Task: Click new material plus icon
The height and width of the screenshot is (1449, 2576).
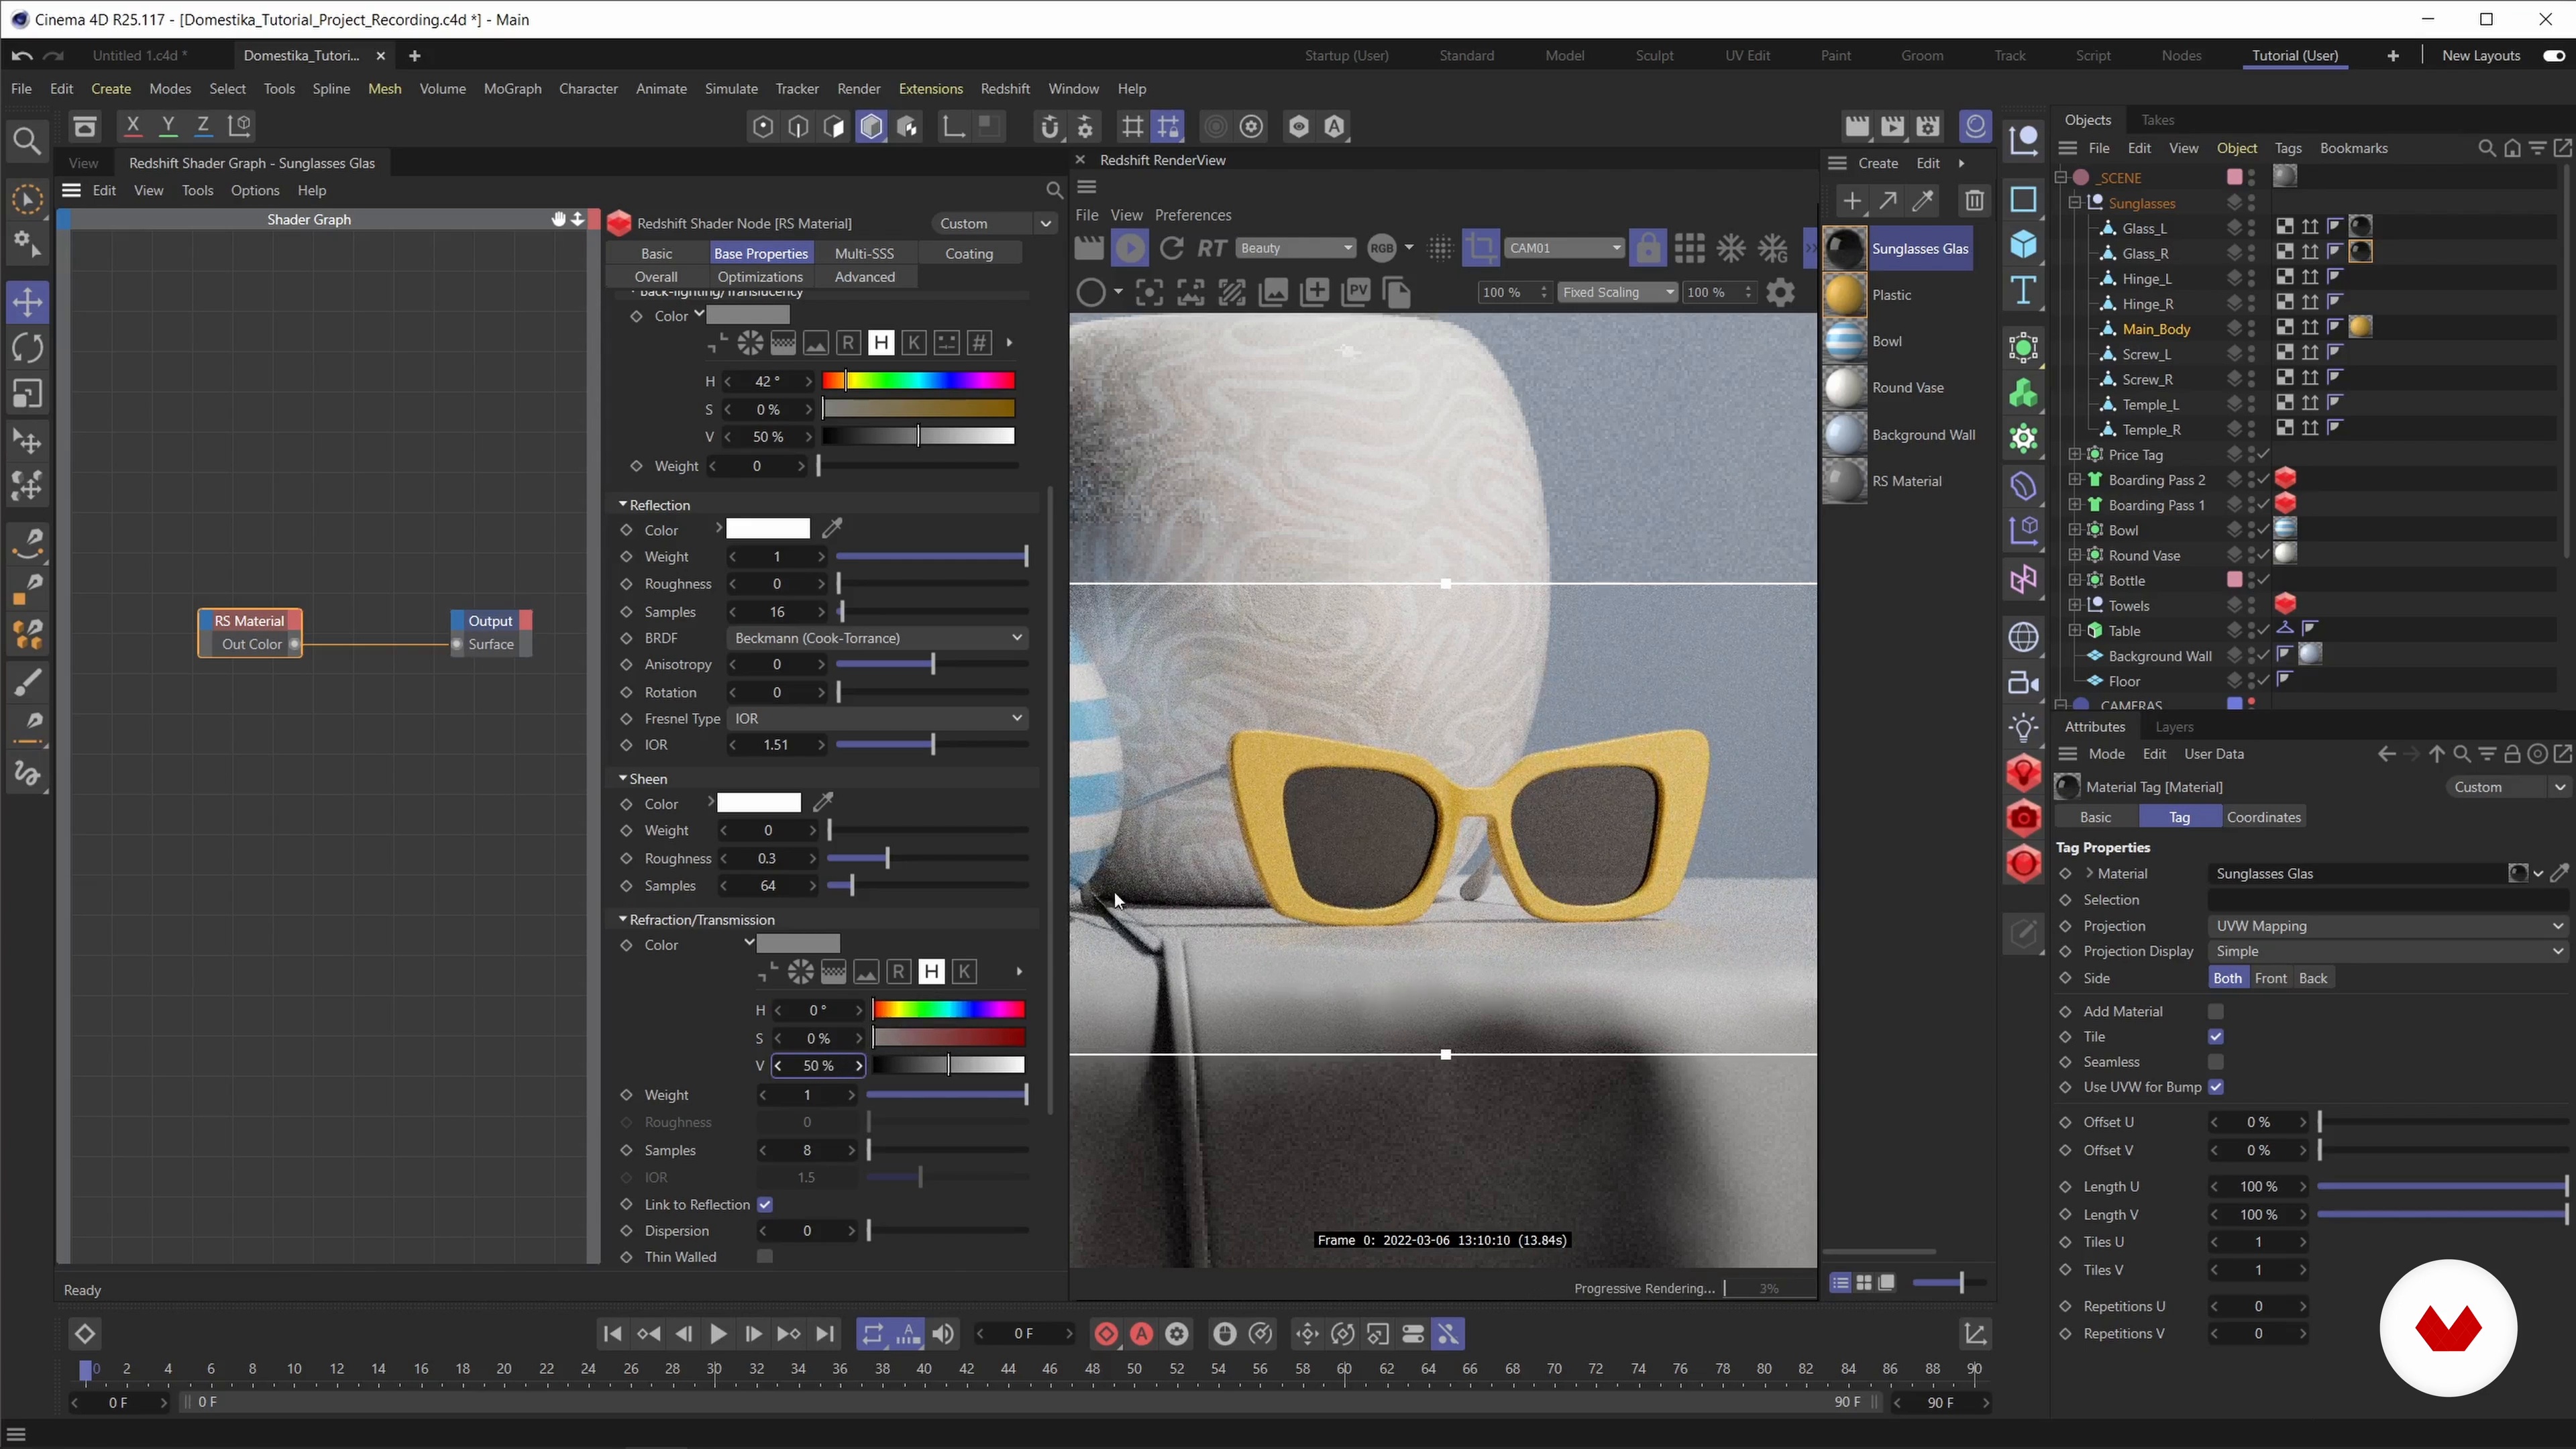Action: 1852,201
